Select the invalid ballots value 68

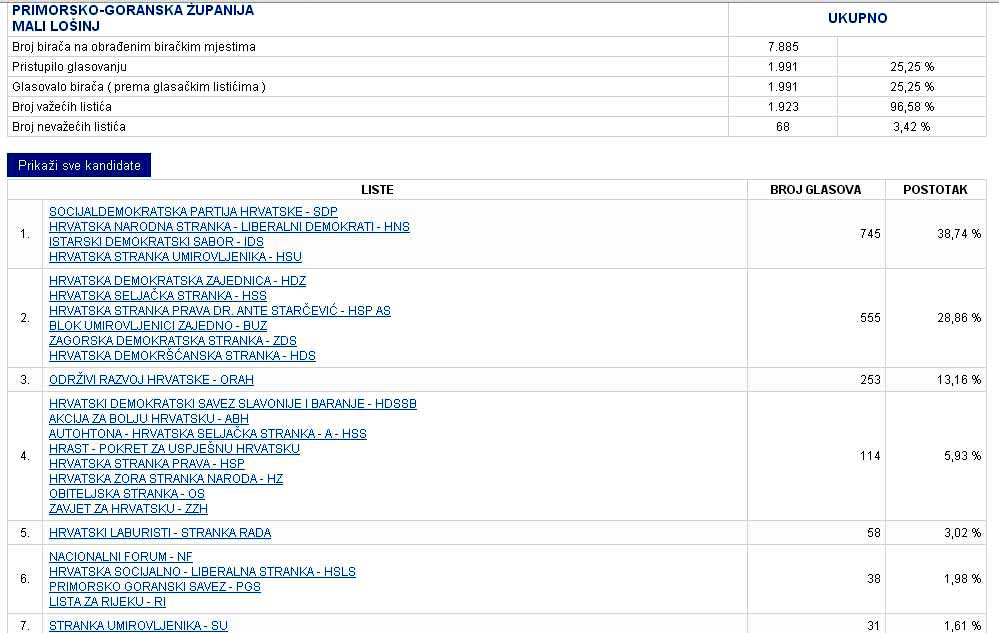click(x=783, y=127)
